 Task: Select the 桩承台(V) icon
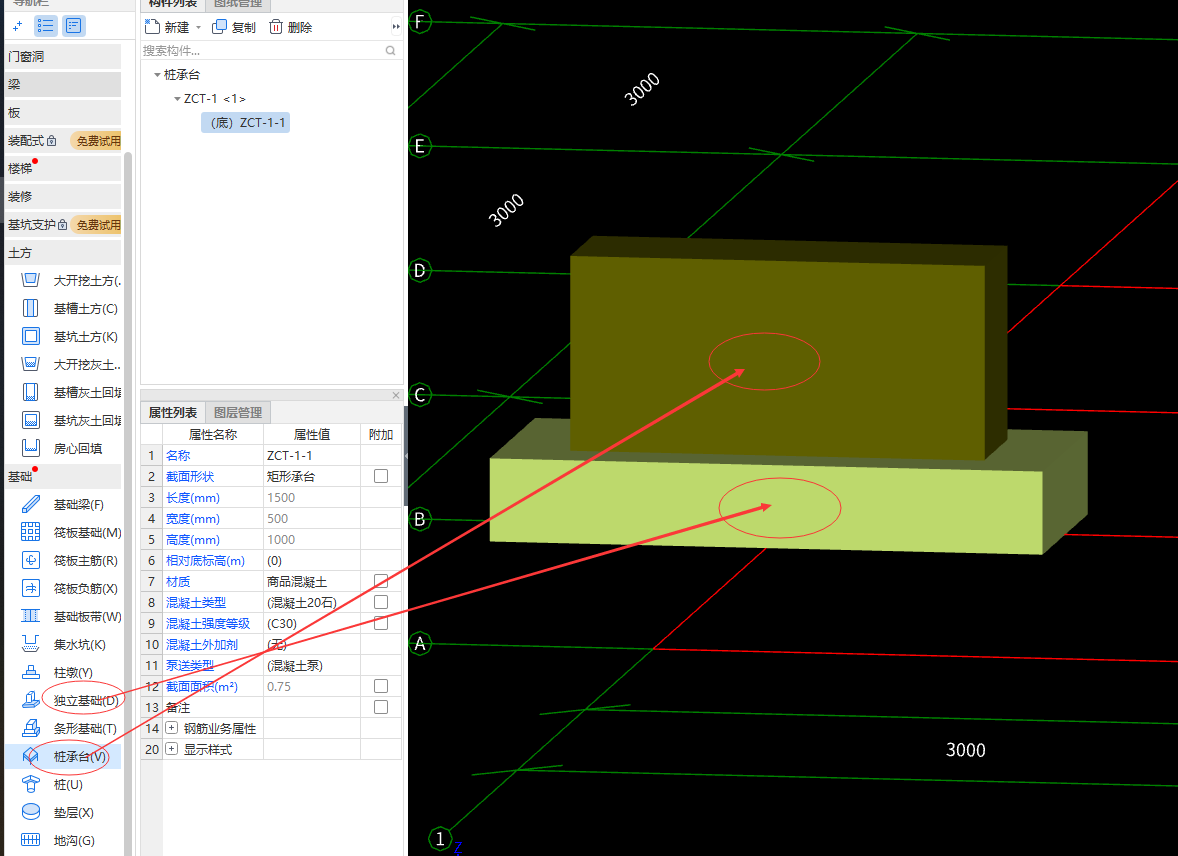click(x=31, y=756)
